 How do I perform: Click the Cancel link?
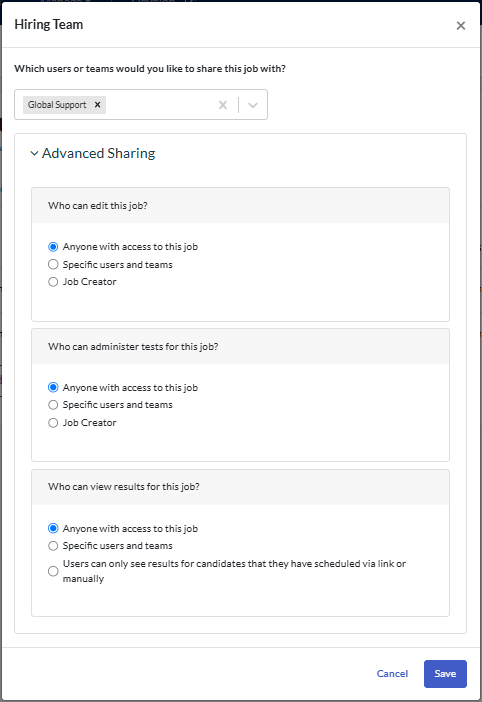tap(392, 674)
